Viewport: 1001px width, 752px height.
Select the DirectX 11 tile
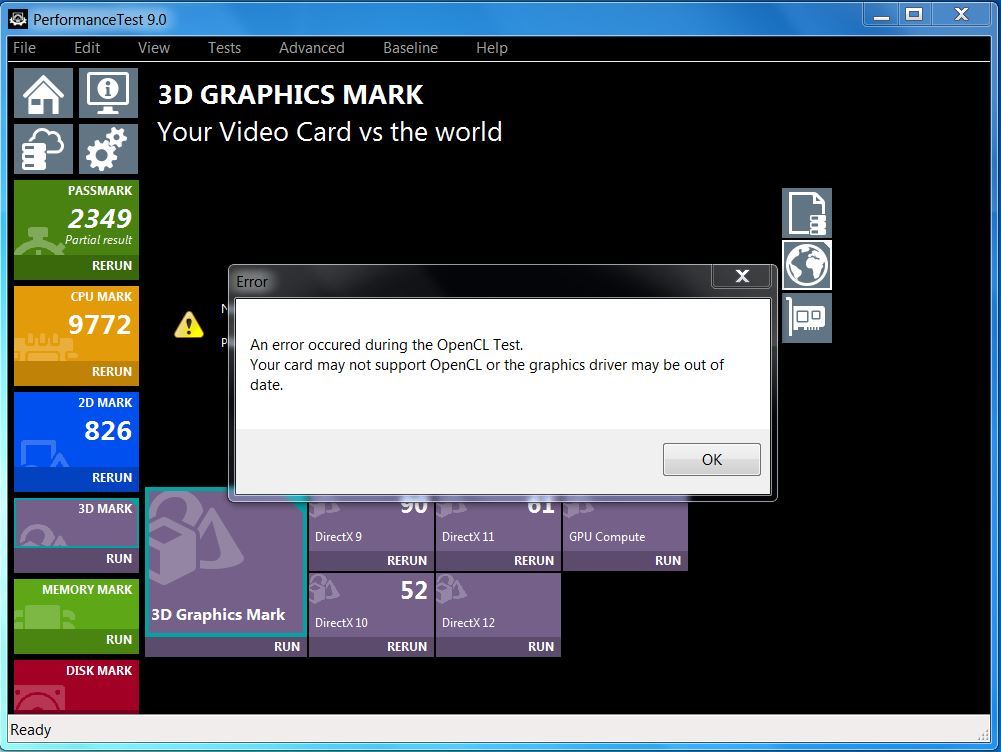[x=498, y=527]
